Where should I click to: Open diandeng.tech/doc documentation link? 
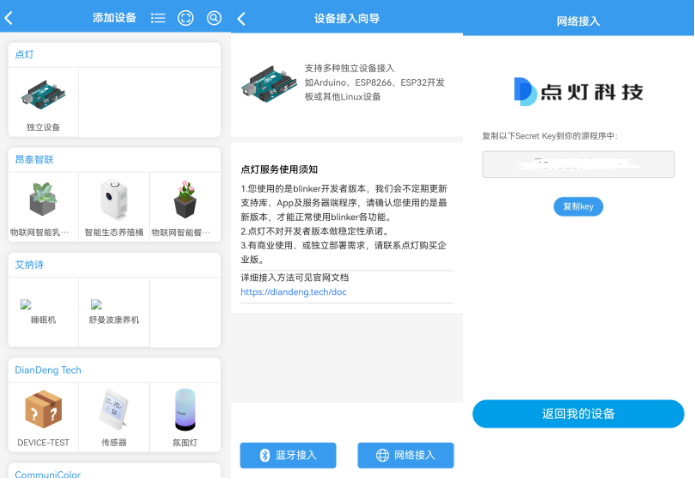pyautogui.click(x=293, y=292)
